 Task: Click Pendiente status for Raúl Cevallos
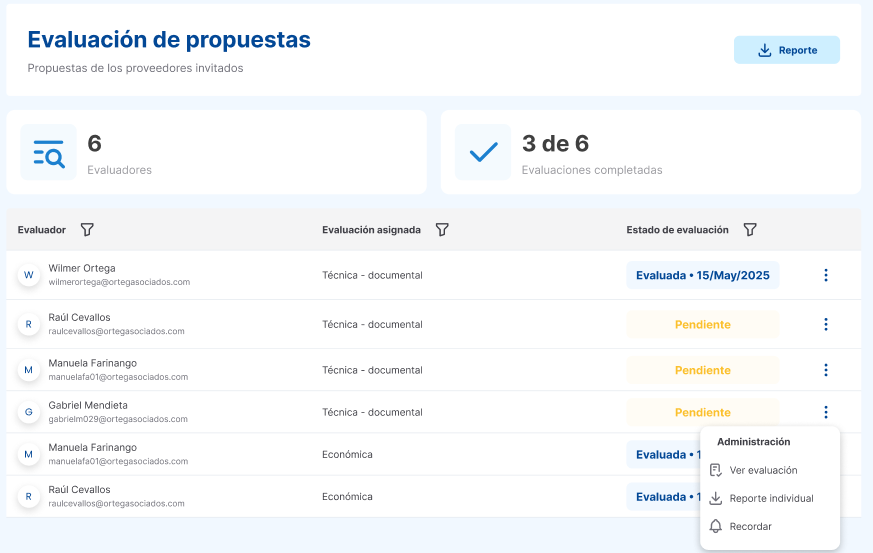pyautogui.click(x=702, y=324)
